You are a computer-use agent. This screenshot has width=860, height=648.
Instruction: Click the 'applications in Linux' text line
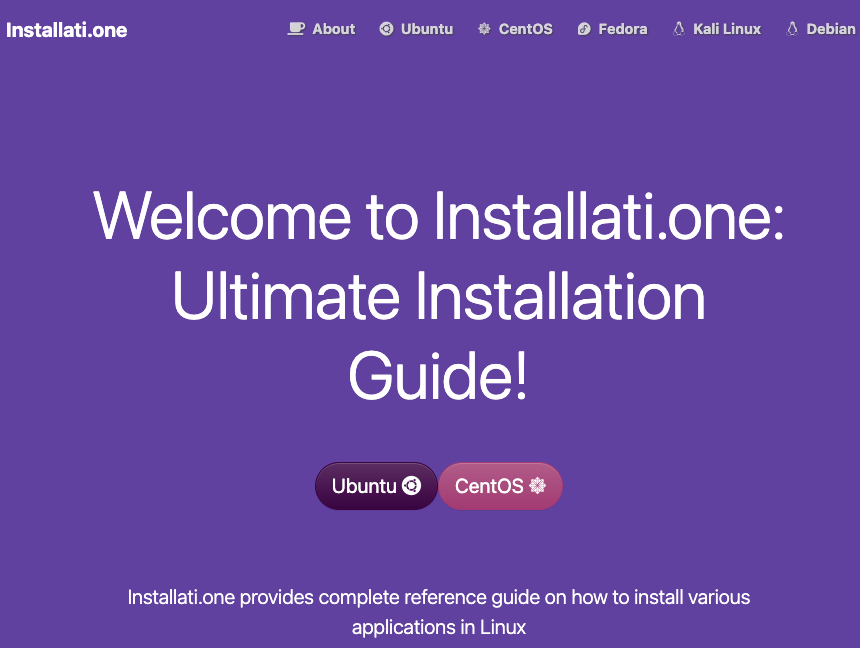[x=439, y=627]
